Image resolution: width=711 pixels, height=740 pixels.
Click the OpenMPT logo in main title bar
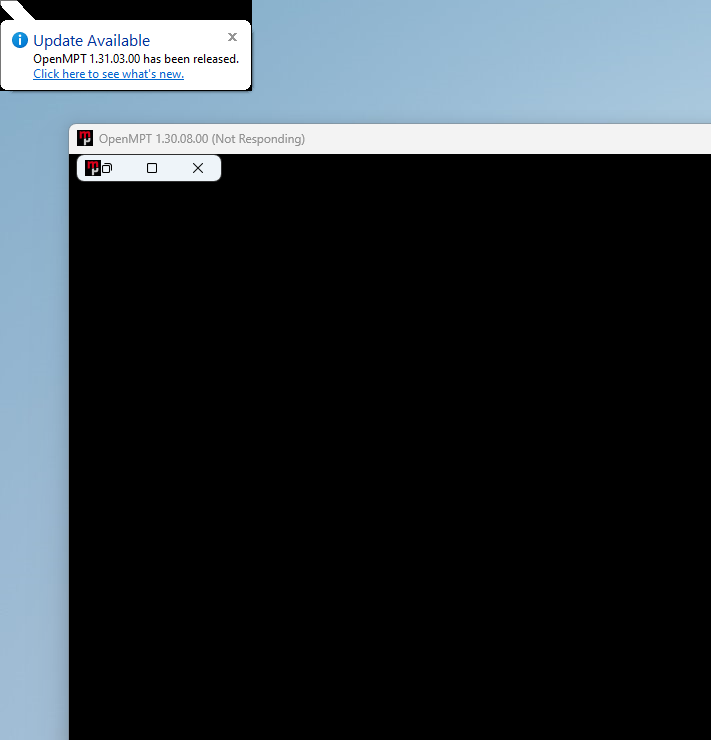pyautogui.click(x=85, y=139)
